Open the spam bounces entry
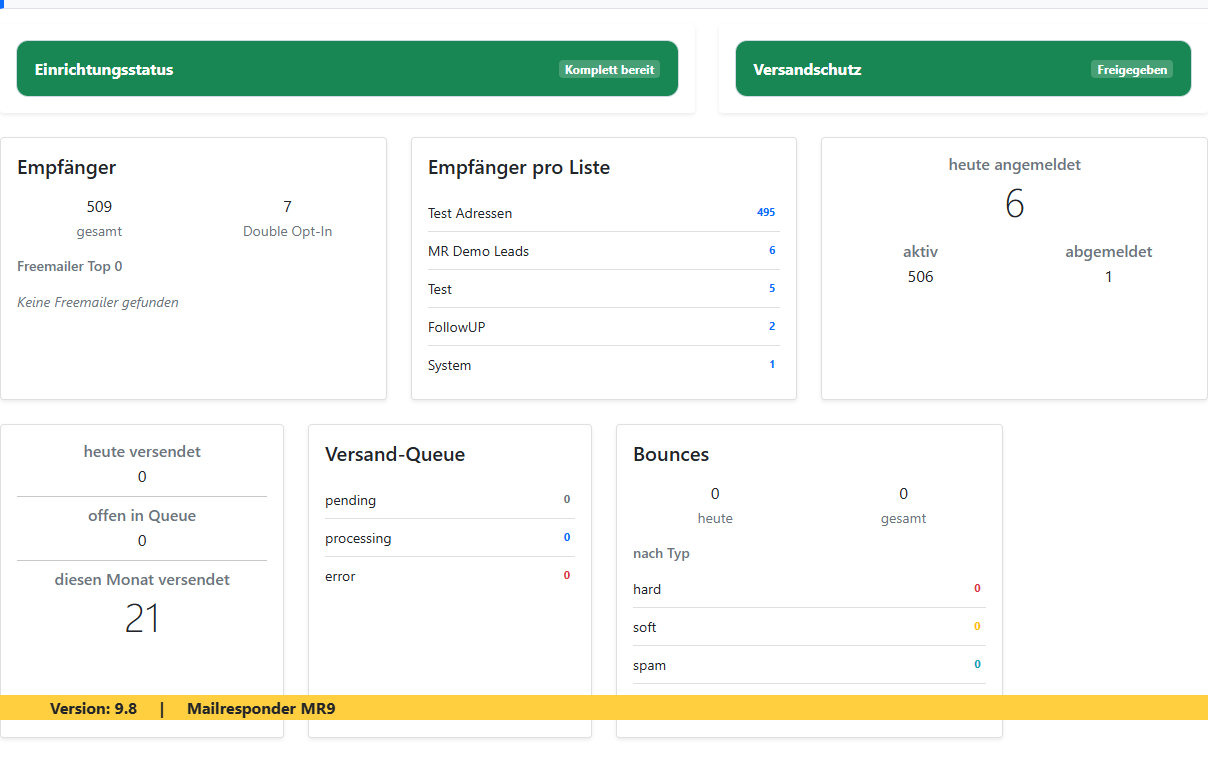 (x=977, y=665)
